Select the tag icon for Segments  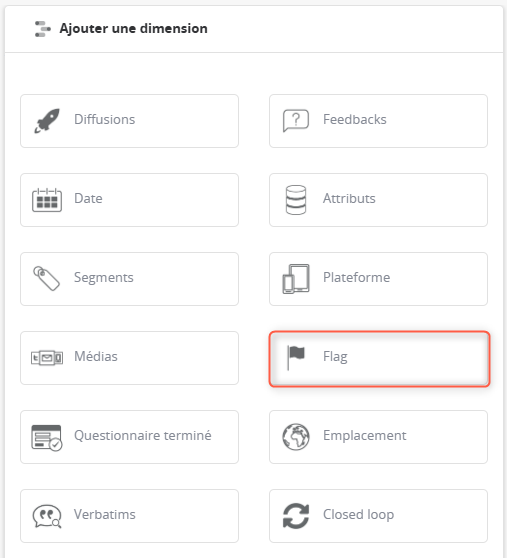pyautogui.click(x=47, y=278)
